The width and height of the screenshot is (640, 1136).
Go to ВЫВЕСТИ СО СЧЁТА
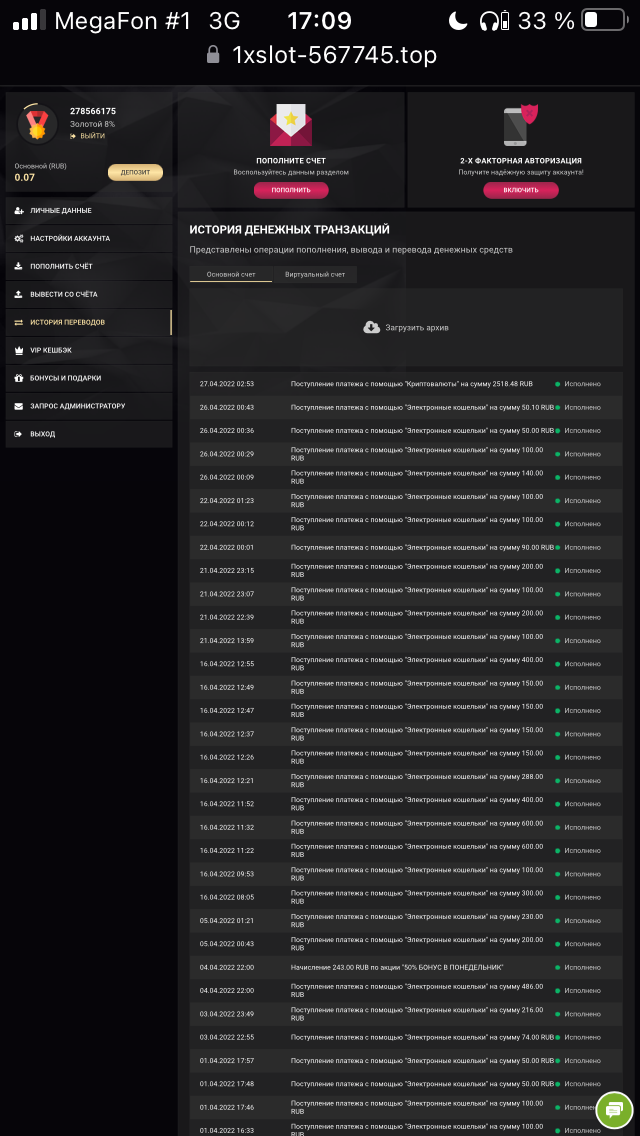coord(64,294)
